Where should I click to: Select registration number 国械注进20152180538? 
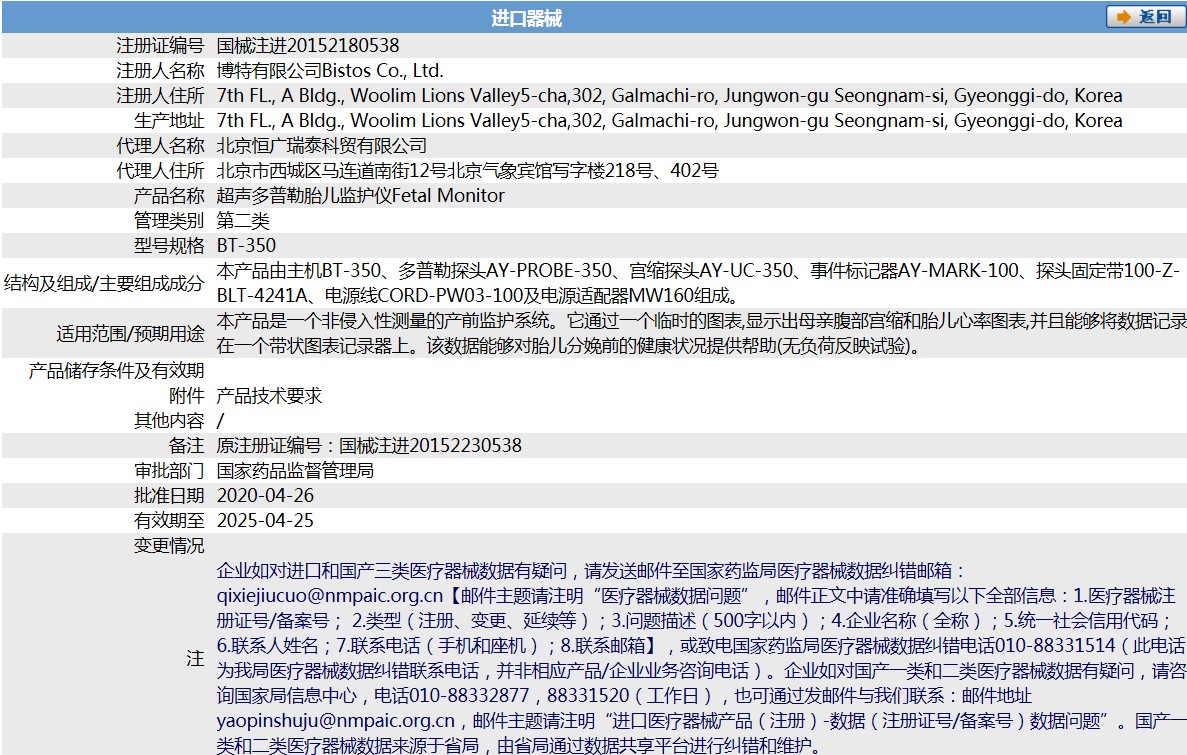pos(308,45)
